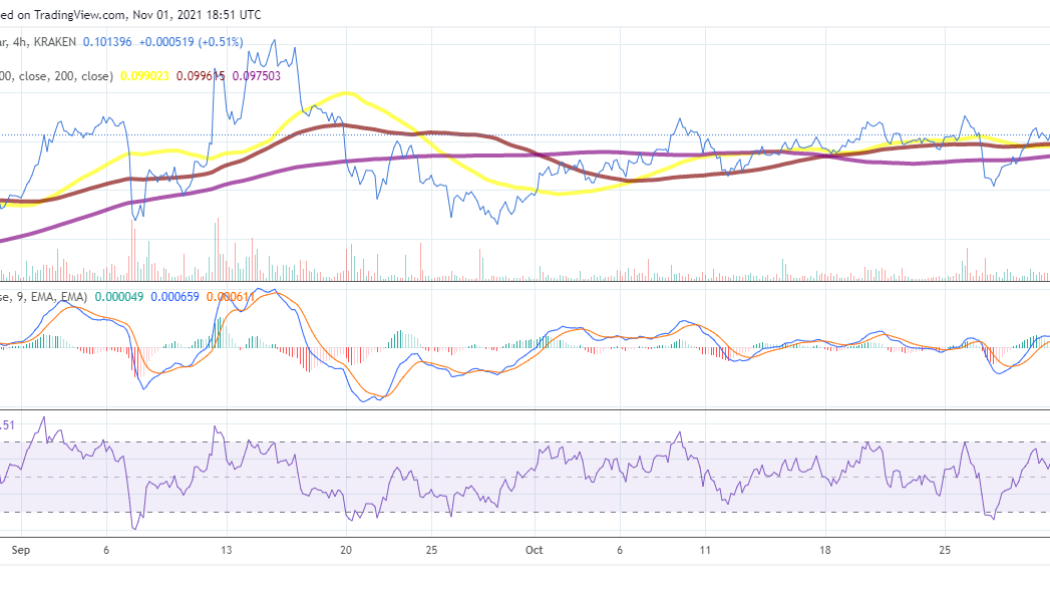Click the yellow MA value 0.099023
Screen dimensions: 1050x600
(x=144, y=75)
